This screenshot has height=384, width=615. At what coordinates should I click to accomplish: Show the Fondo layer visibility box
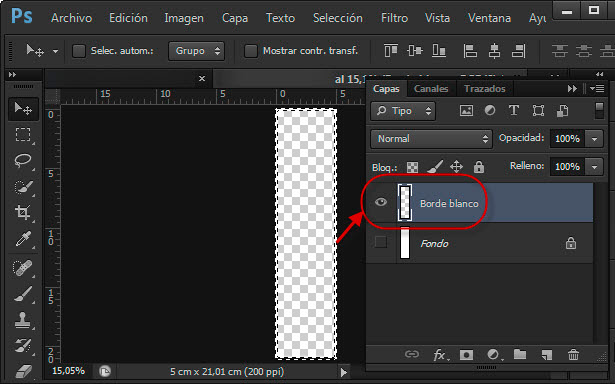click(x=380, y=242)
